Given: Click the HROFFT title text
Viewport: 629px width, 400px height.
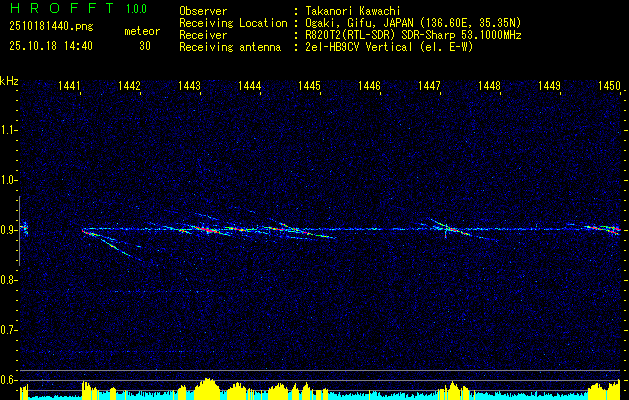Looking at the screenshot, I should click(62, 8).
